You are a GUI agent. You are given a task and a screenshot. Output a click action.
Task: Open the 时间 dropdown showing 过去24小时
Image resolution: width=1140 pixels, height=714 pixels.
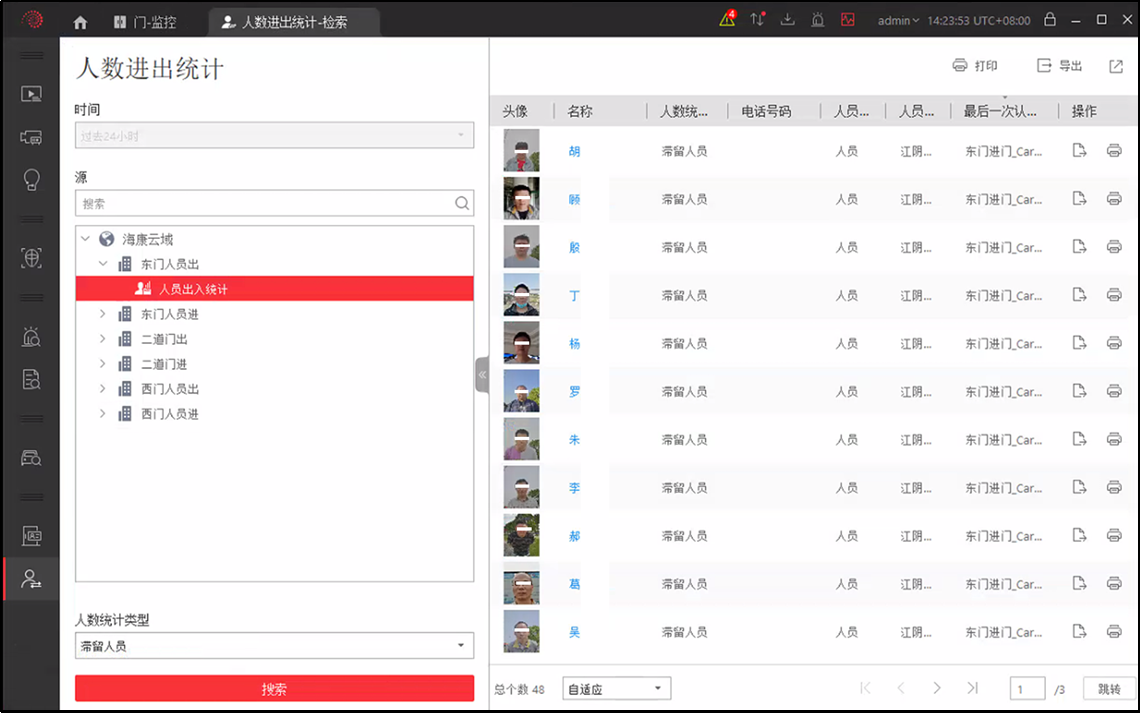pyautogui.click(x=273, y=135)
